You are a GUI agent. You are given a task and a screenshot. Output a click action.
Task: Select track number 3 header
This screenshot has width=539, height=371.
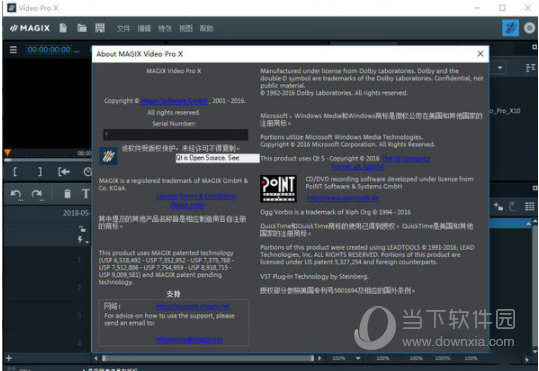(79, 315)
